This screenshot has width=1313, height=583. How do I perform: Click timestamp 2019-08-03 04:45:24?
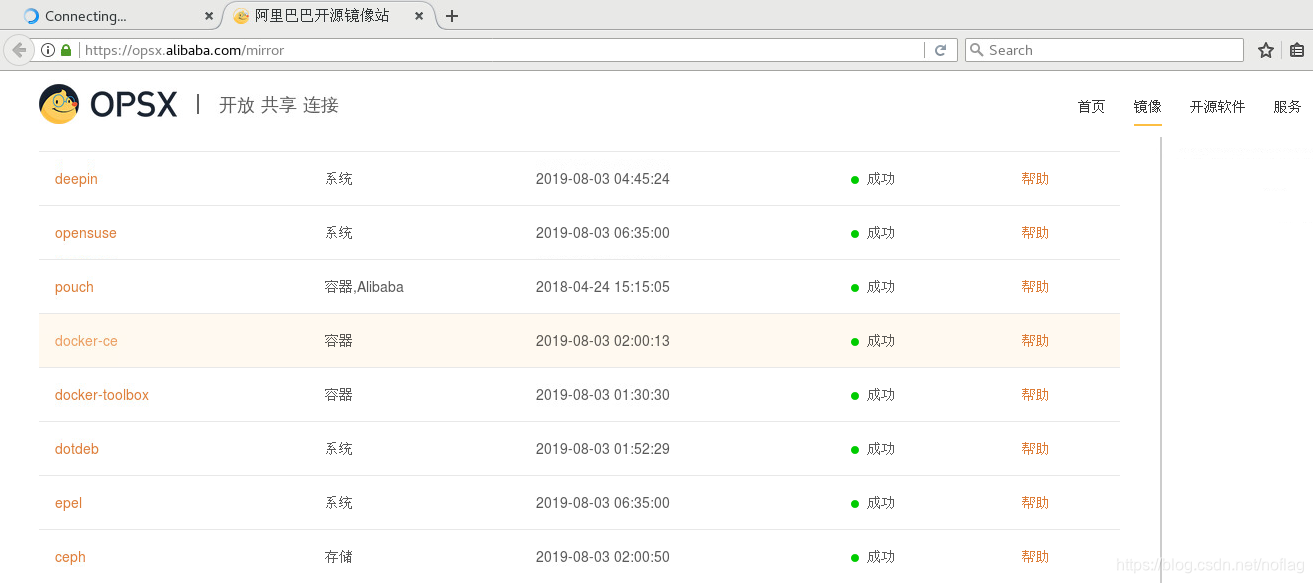[x=603, y=179]
